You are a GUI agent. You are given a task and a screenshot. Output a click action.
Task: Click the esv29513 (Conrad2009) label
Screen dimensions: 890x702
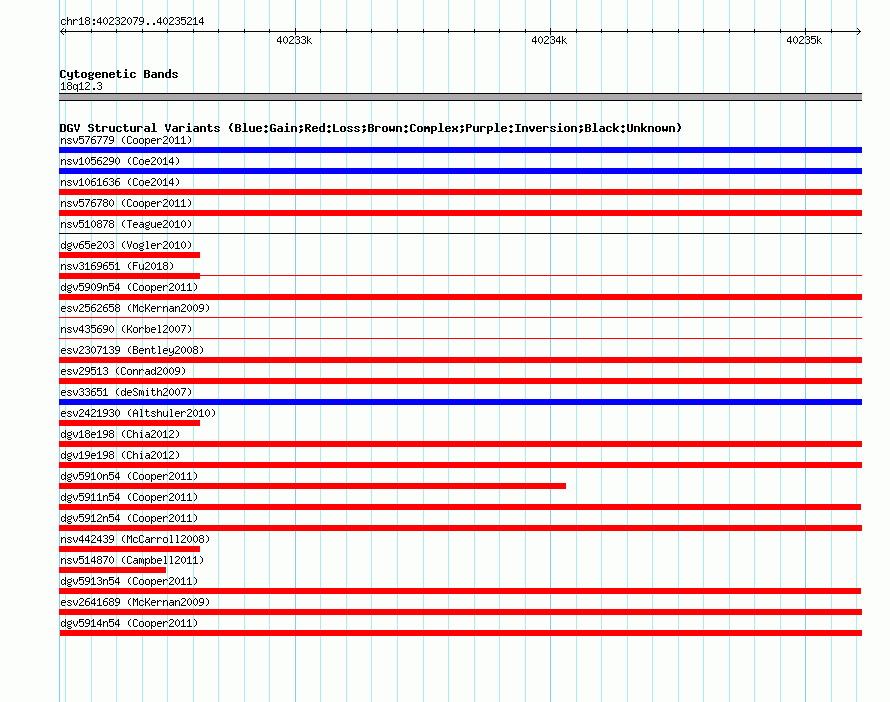click(x=123, y=371)
